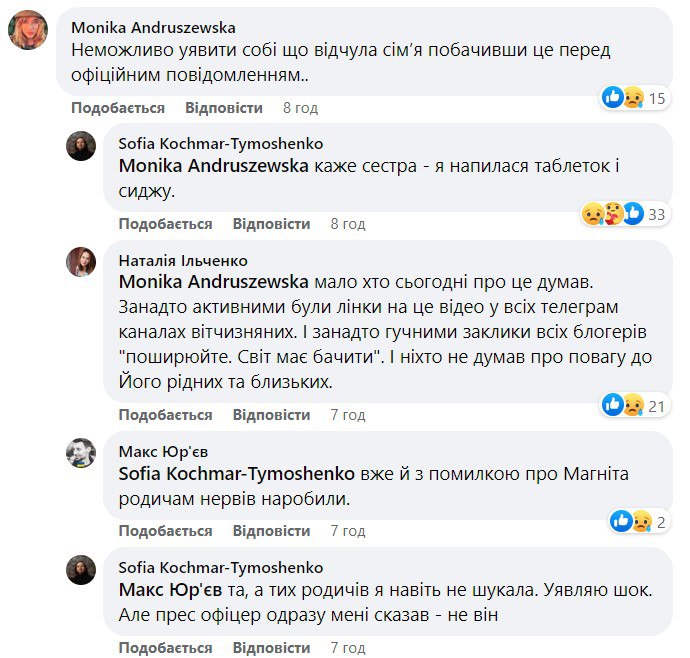Viewport: 690px width, 658px height.
Task: Reply to Макс Юр'єв's comment
Action: [271, 531]
